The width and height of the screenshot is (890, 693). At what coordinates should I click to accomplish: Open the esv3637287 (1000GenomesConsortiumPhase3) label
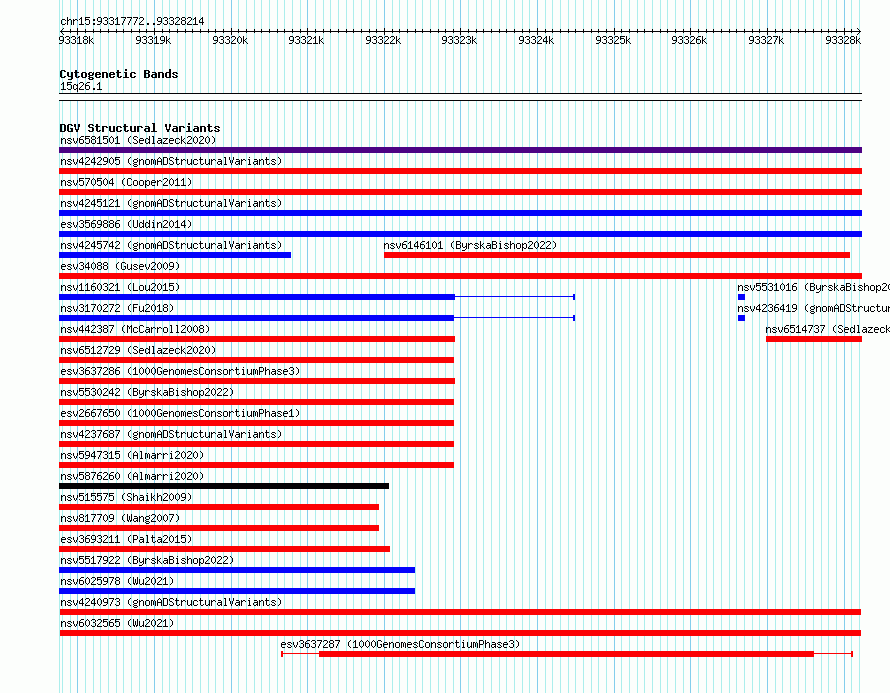(x=400, y=644)
